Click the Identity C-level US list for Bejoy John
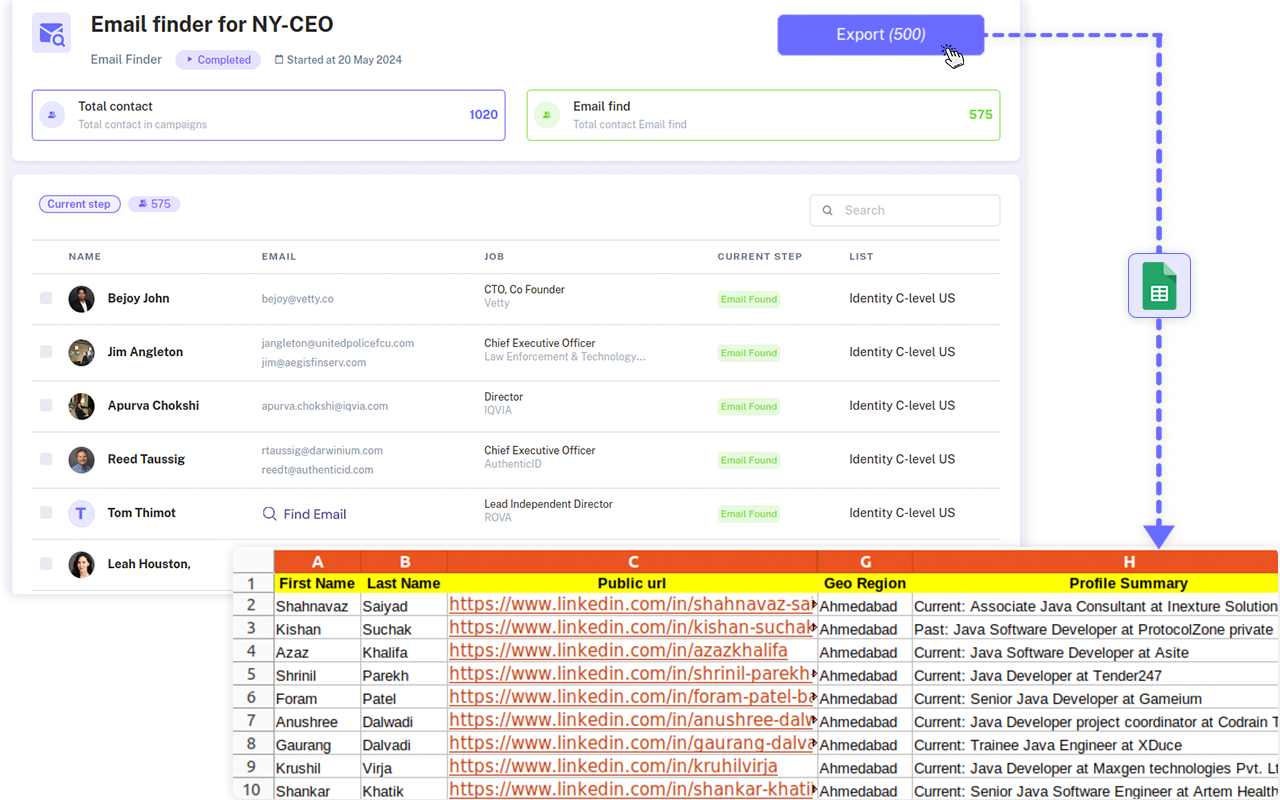This screenshot has height=800, width=1280. (902, 298)
